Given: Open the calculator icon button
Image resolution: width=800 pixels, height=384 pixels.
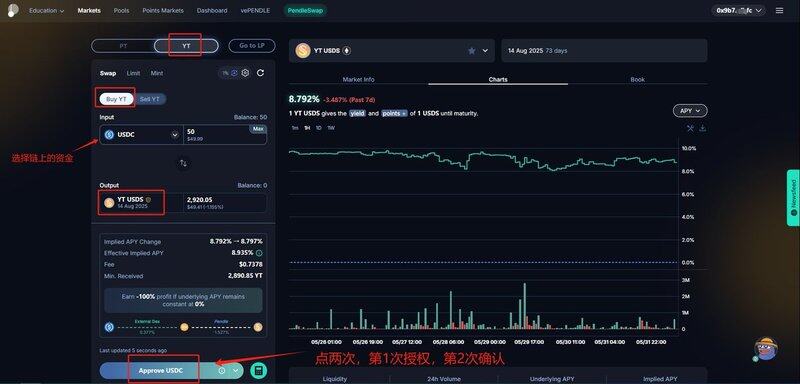Looking at the screenshot, I should coord(259,371).
